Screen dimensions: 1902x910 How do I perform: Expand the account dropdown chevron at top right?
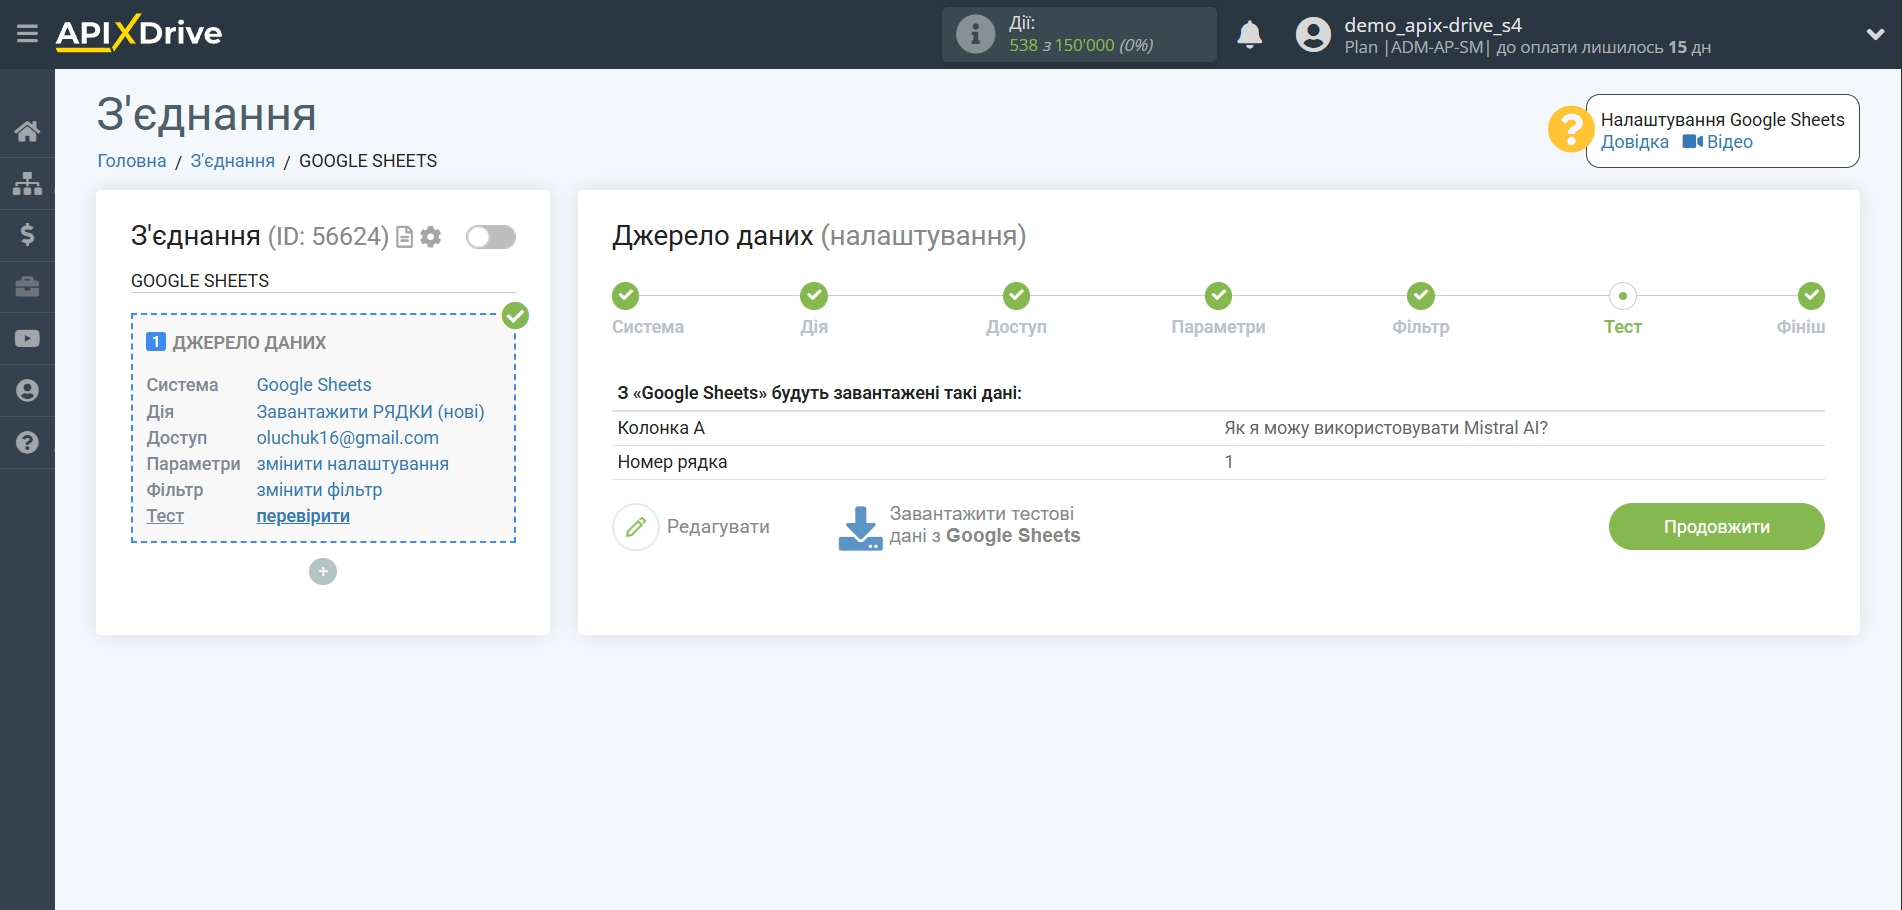coord(1876,33)
